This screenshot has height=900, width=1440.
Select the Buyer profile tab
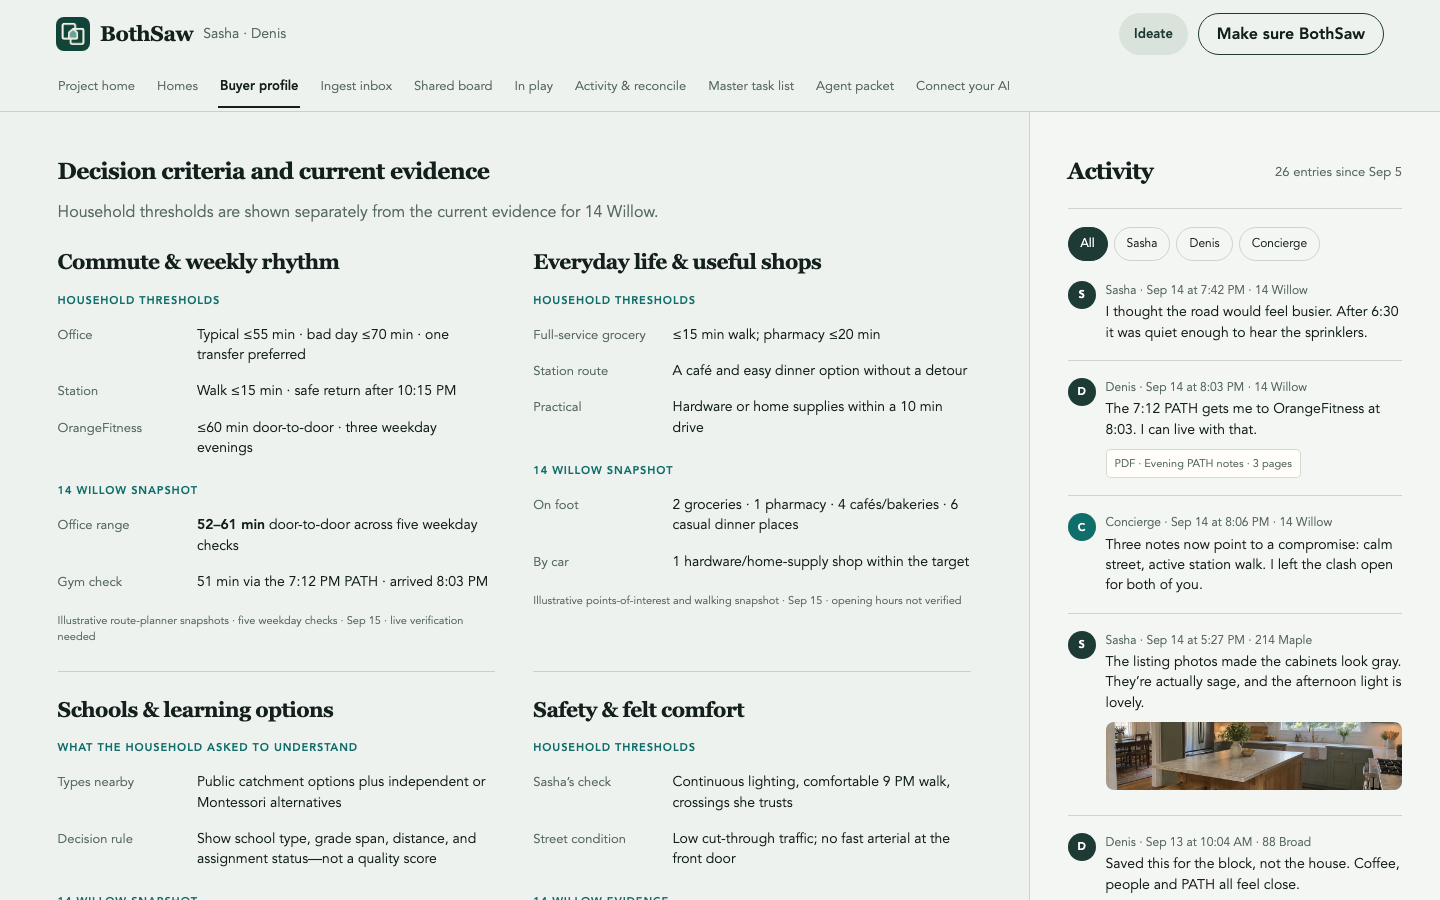pos(259,86)
